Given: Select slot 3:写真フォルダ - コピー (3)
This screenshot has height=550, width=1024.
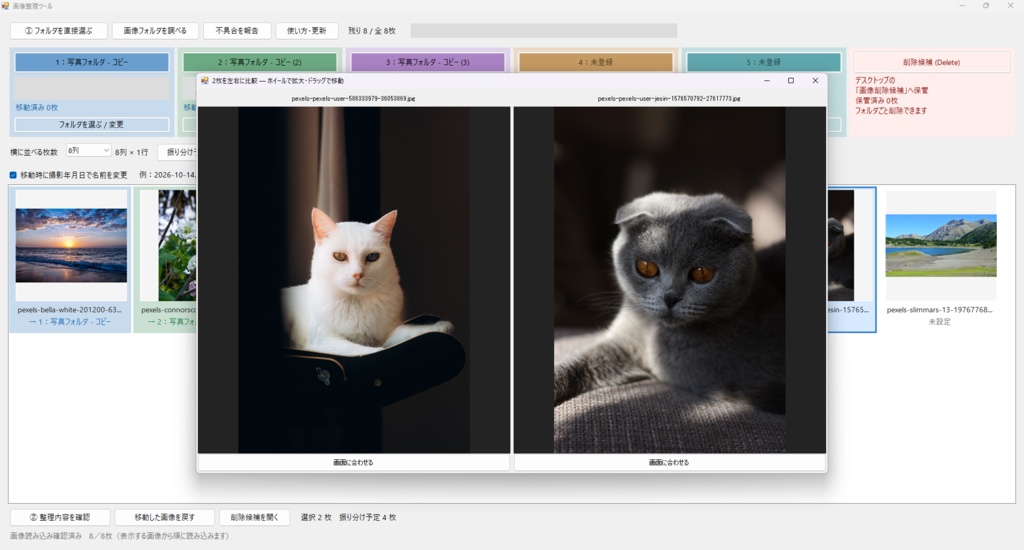Looking at the screenshot, I should tap(428, 62).
